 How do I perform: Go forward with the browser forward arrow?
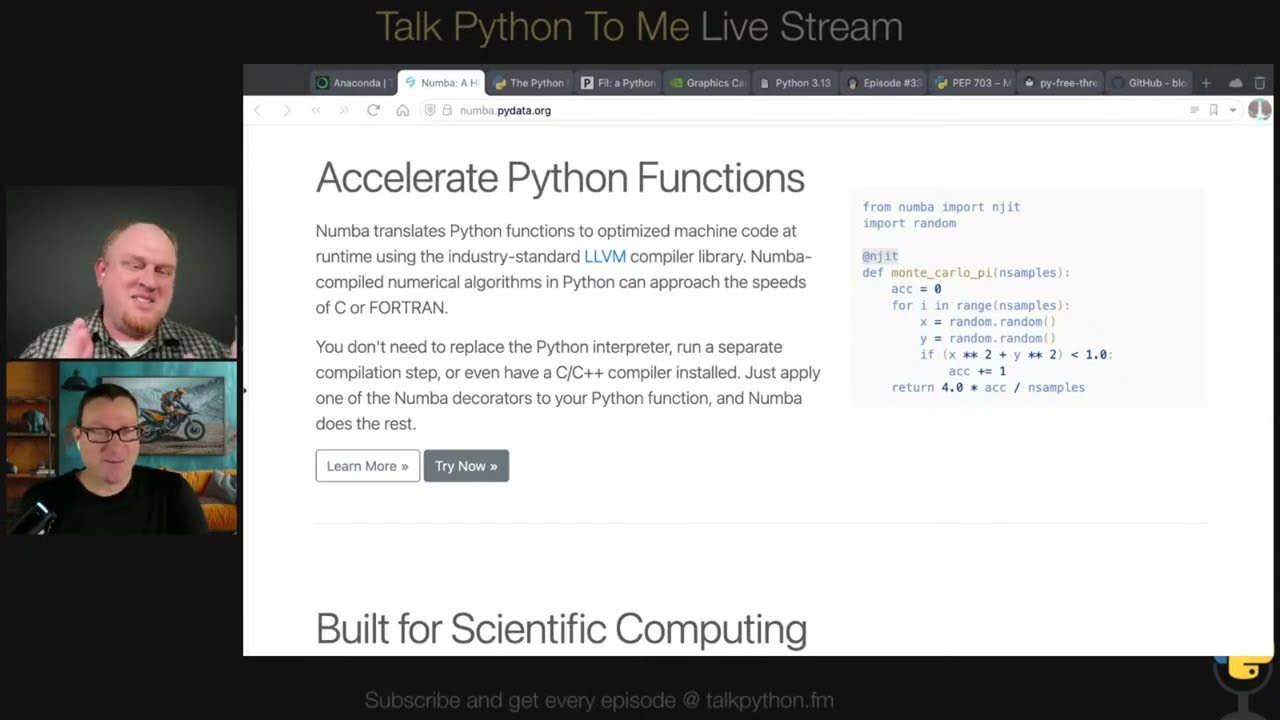tap(286, 110)
